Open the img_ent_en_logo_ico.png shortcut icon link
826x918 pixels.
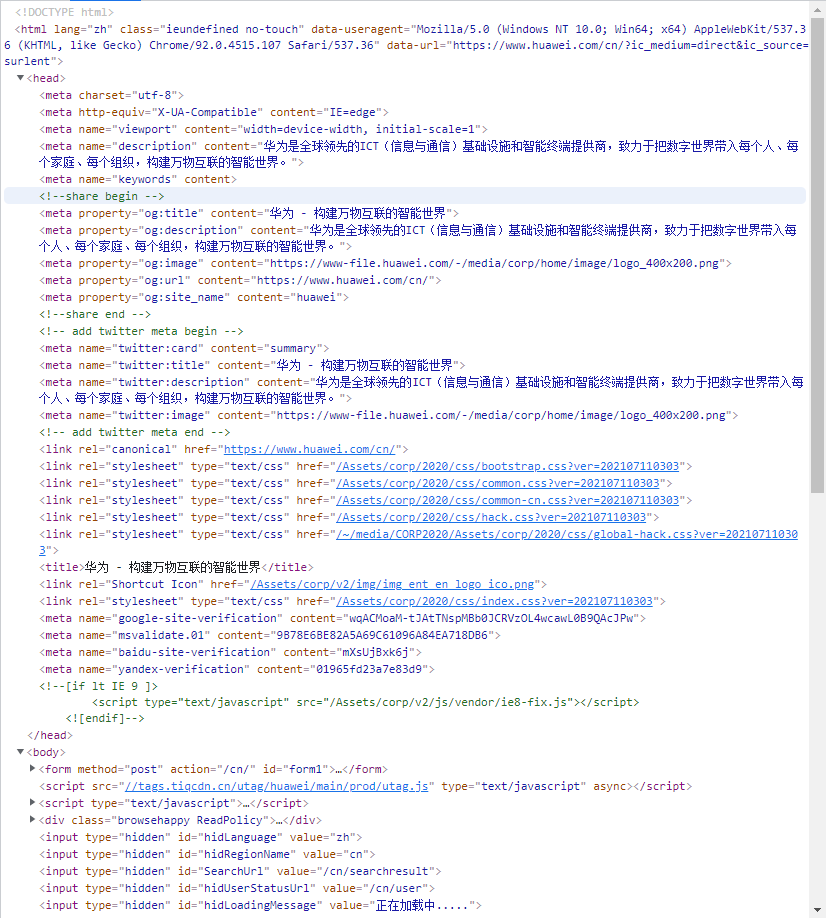(392, 584)
